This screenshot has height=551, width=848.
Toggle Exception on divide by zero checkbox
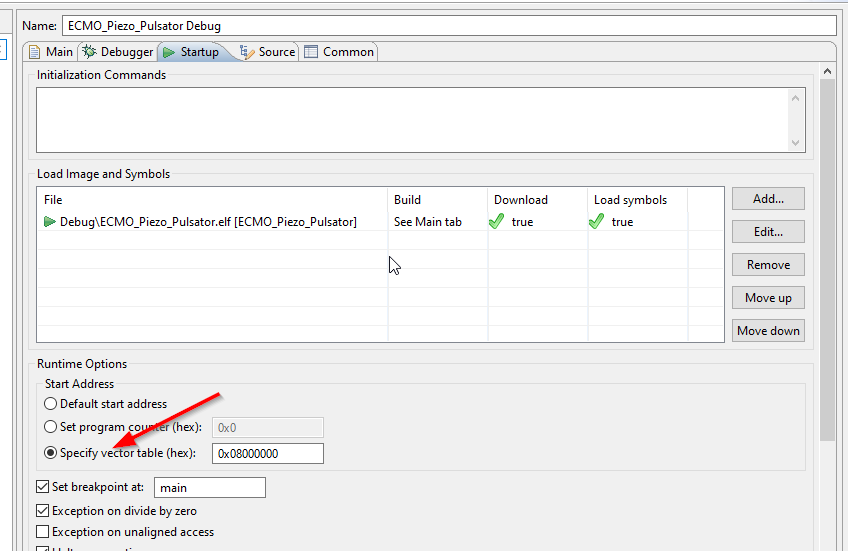(43, 510)
